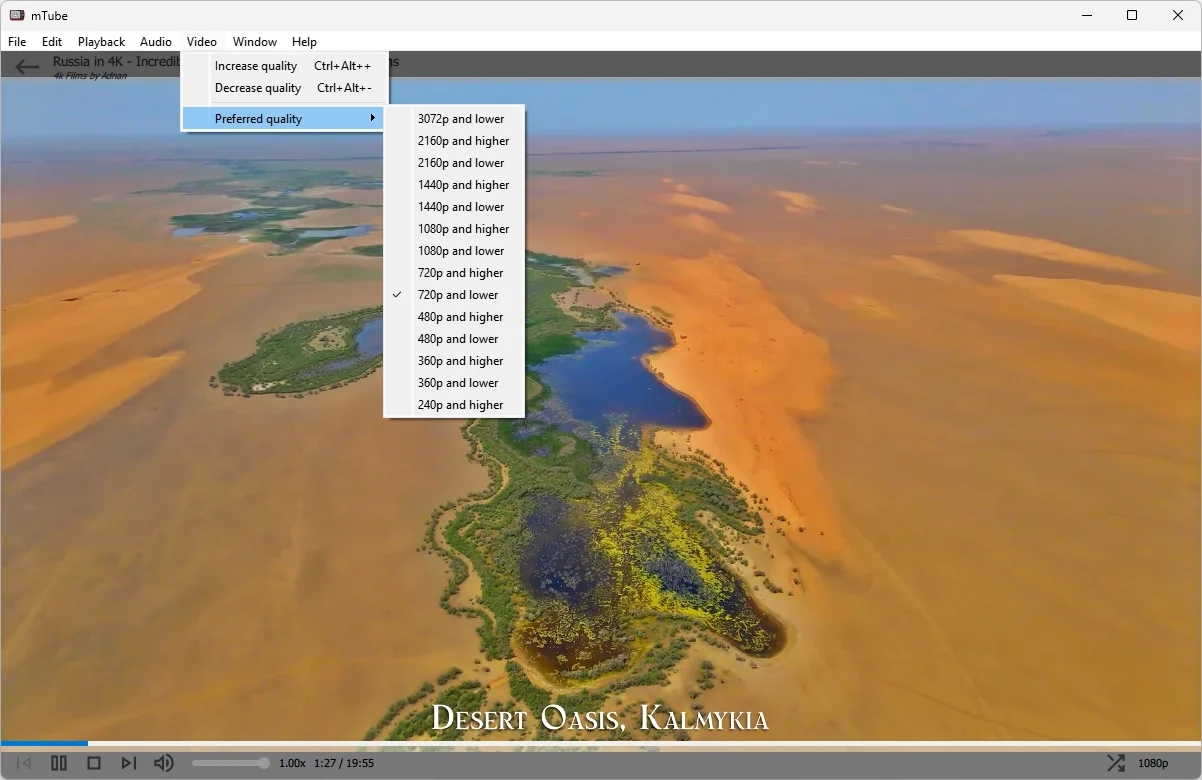Open the Playback menu
This screenshot has width=1202, height=780.
[x=101, y=42]
